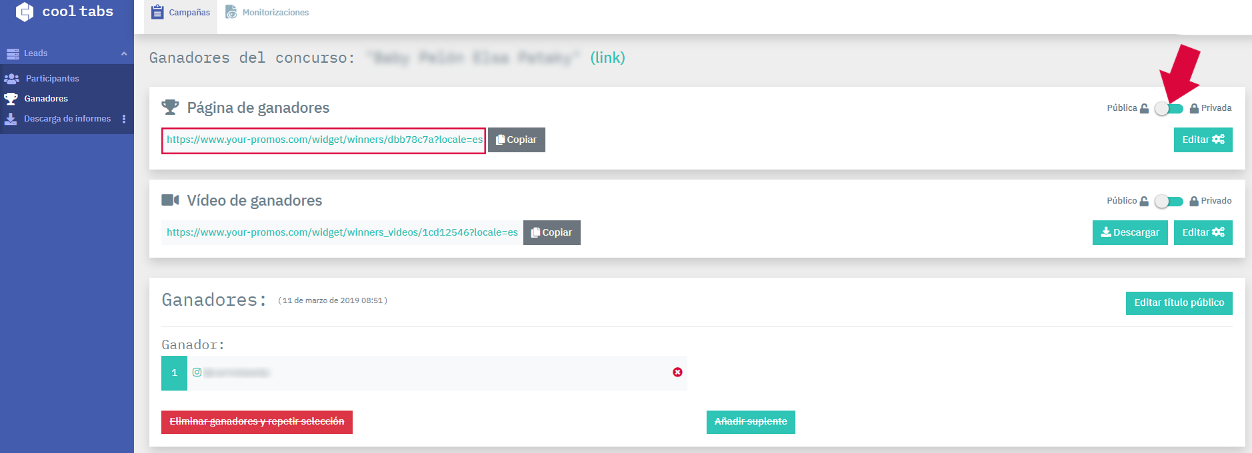Copy the winners page URL
1252x453 pixels.
[517, 140]
